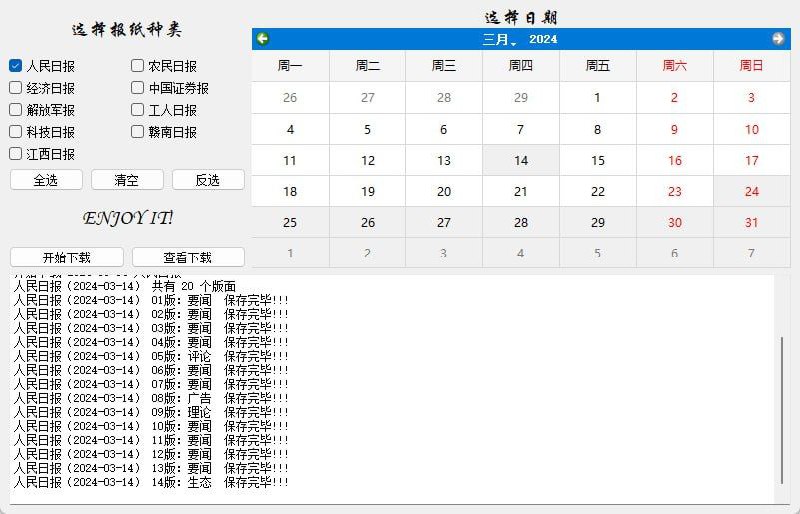Choose March 11 on the calendar

point(290,160)
